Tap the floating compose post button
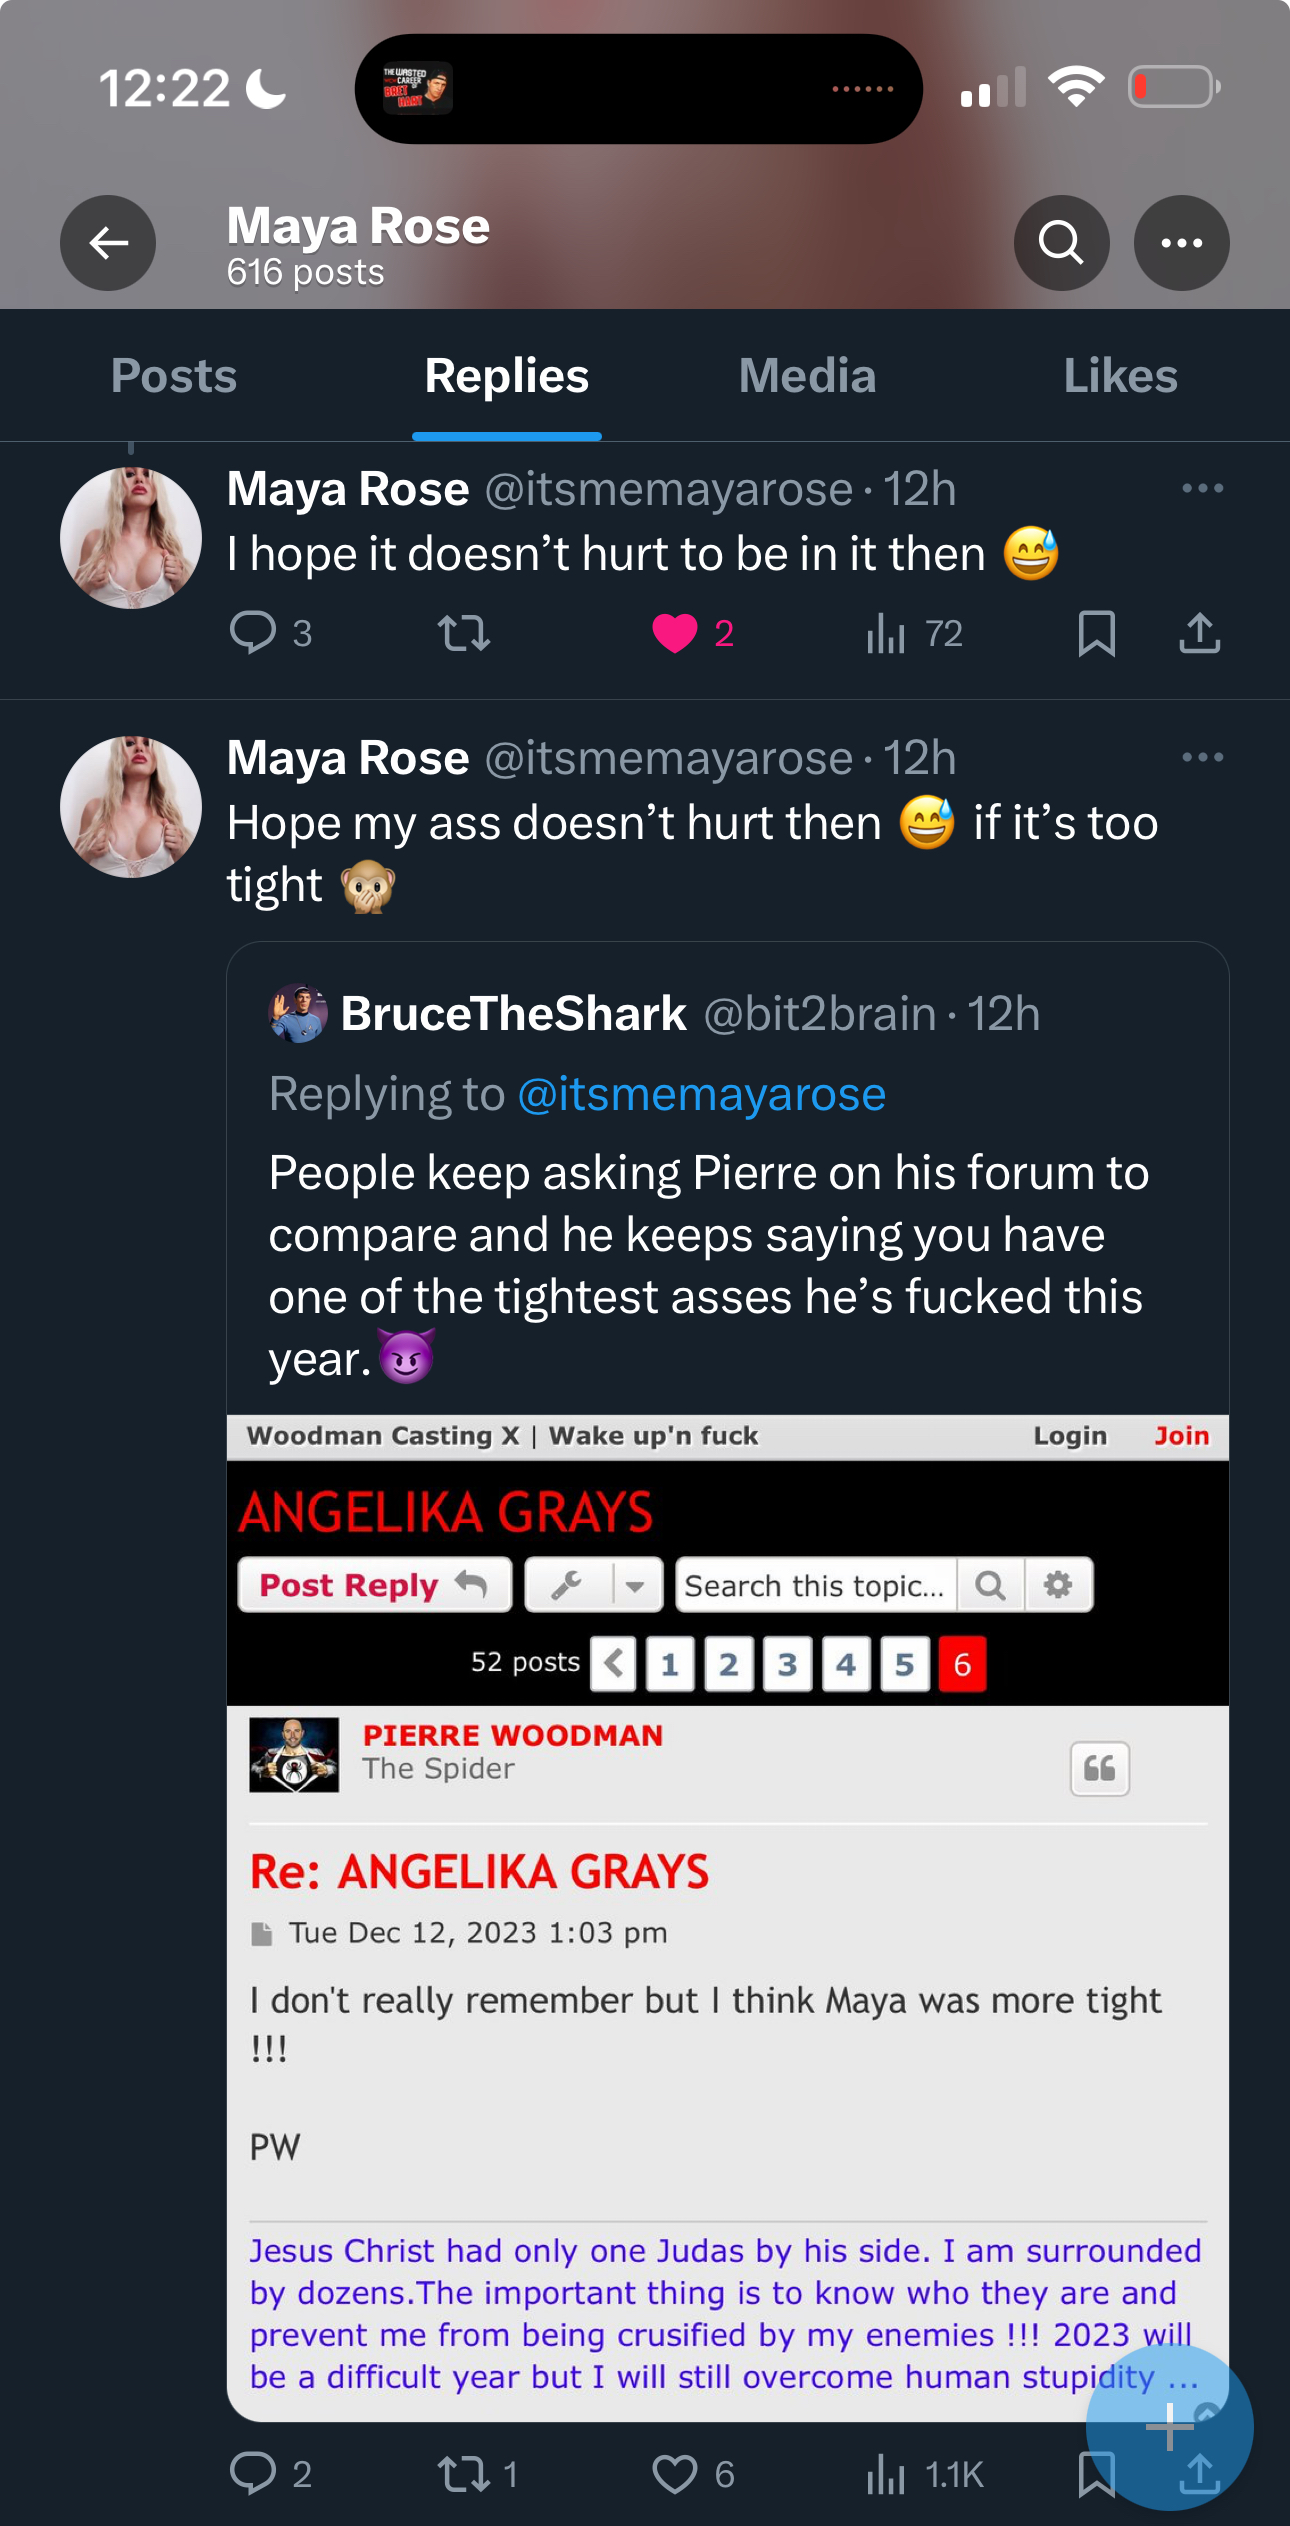Image resolution: width=1290 pixels, height=2526 pixels. point(1169,2425)
